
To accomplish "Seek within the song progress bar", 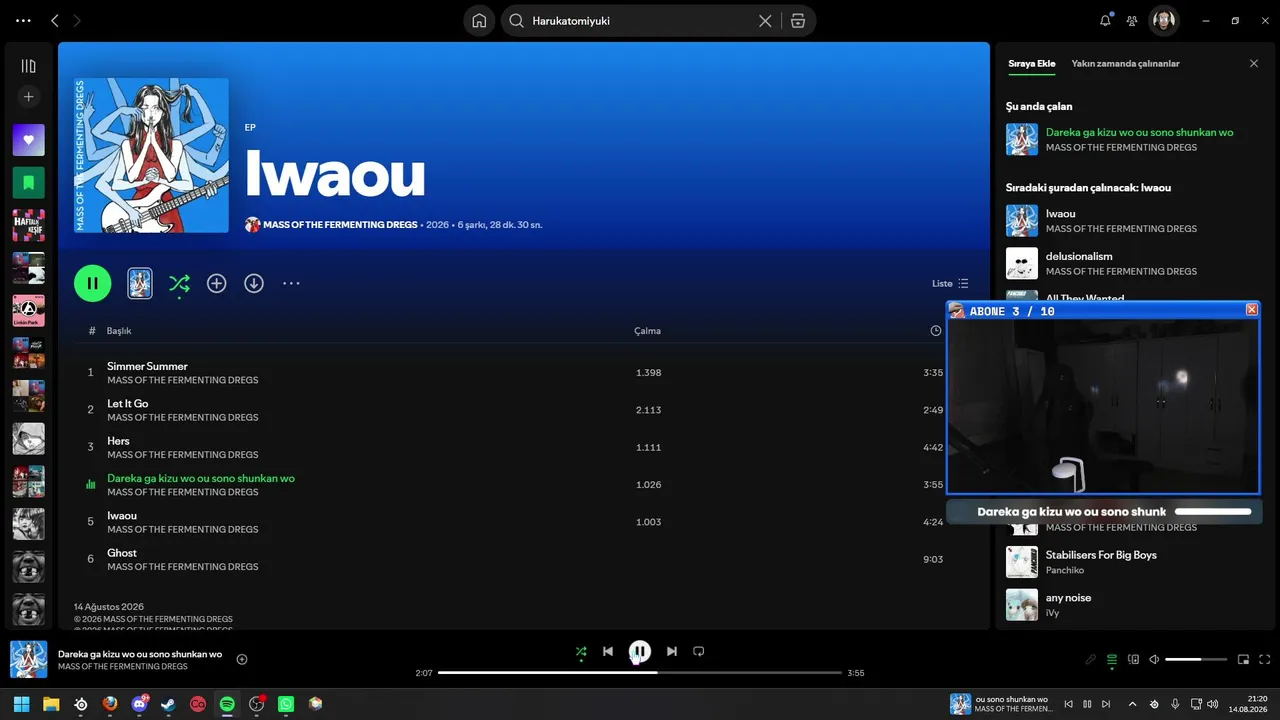I will [640, 673].
